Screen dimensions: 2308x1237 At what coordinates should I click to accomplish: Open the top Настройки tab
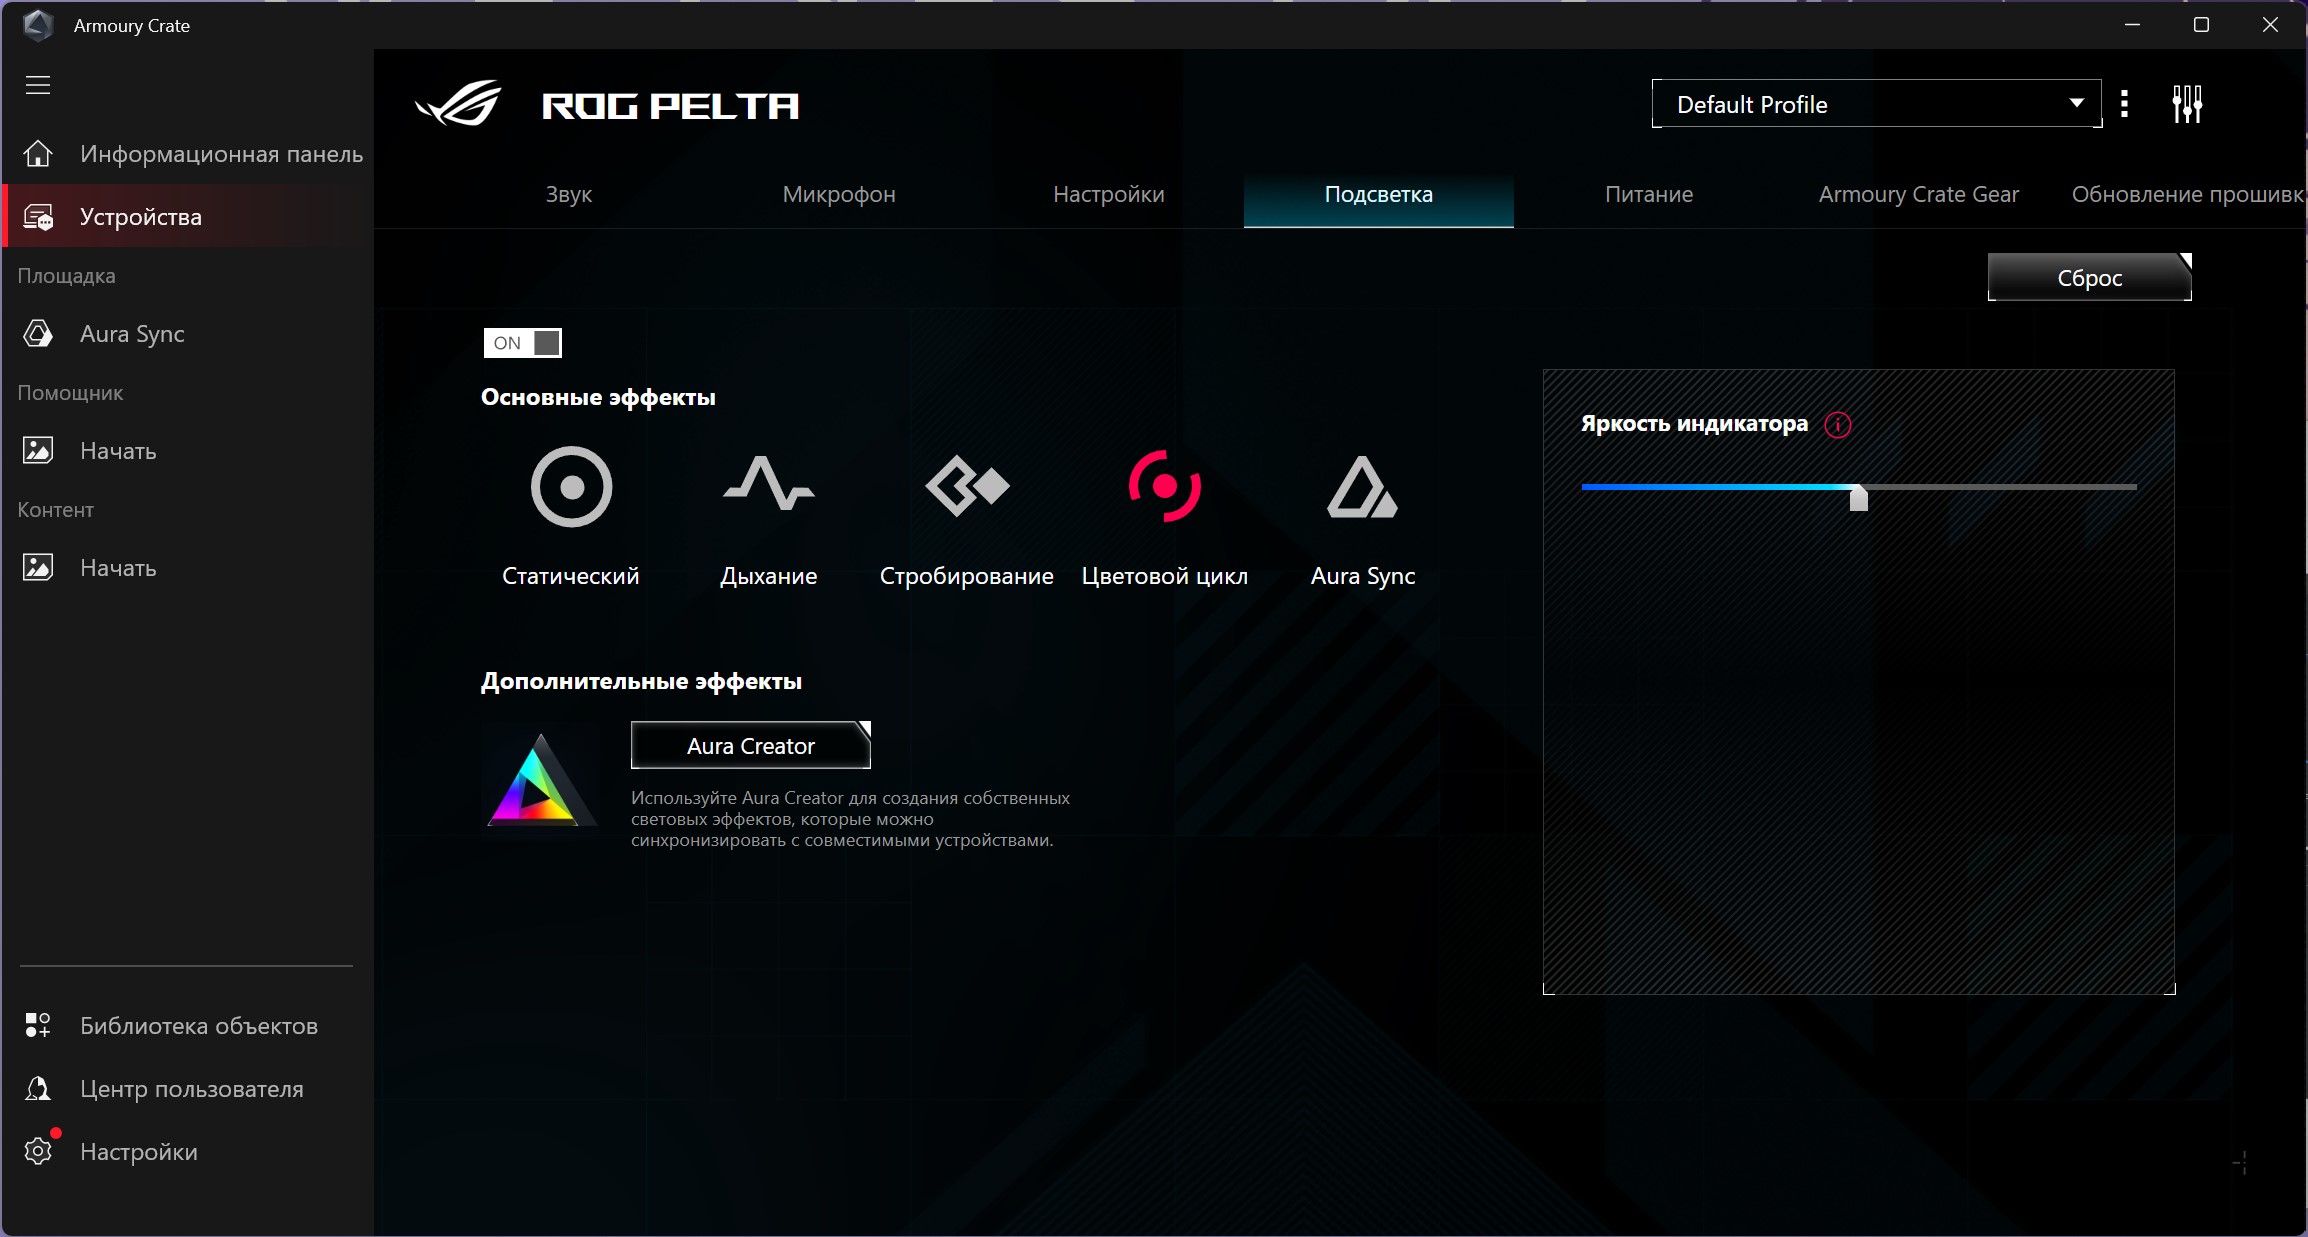(x=1109, y=194)
